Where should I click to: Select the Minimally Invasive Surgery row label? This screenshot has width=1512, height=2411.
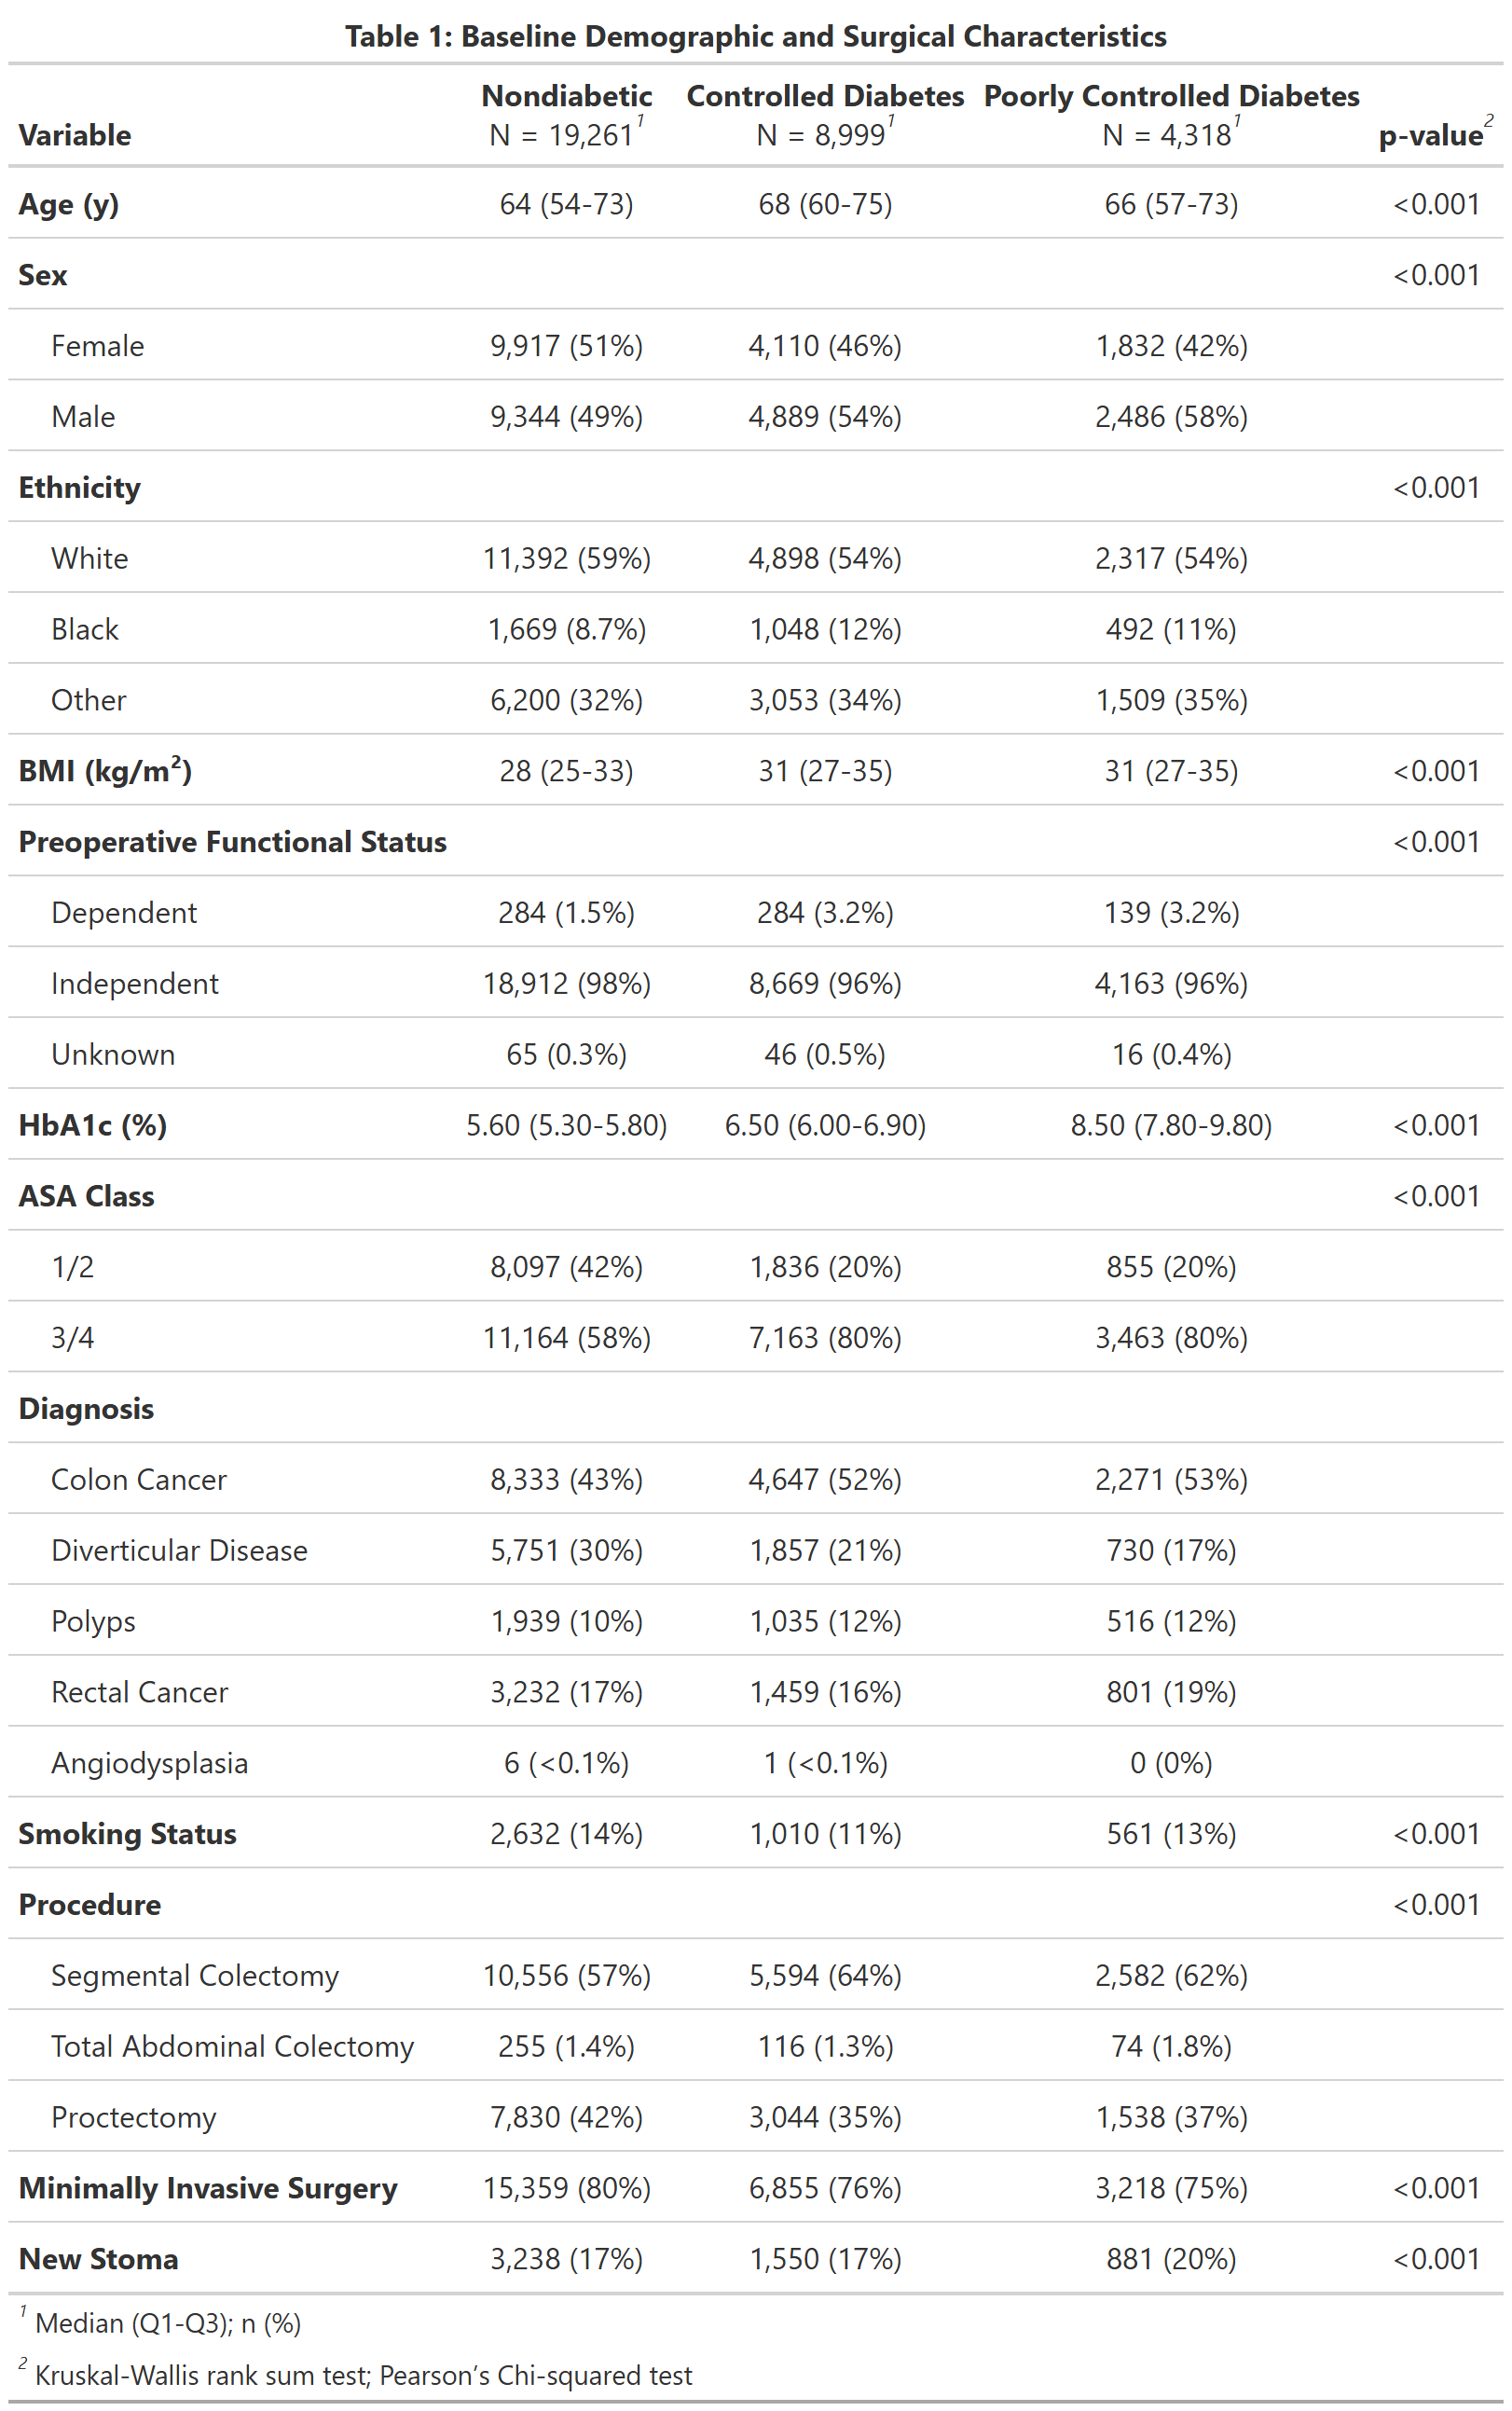tap(208, 2188)
